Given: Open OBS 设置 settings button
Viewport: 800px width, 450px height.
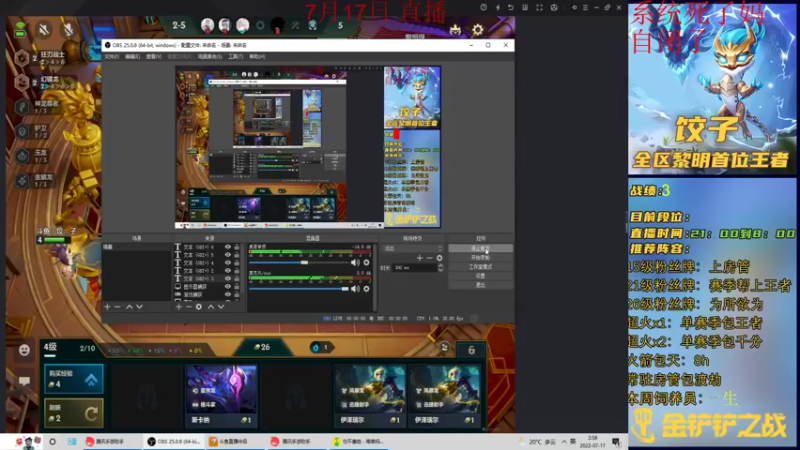Looking at the screenshot, I should 481,276.
